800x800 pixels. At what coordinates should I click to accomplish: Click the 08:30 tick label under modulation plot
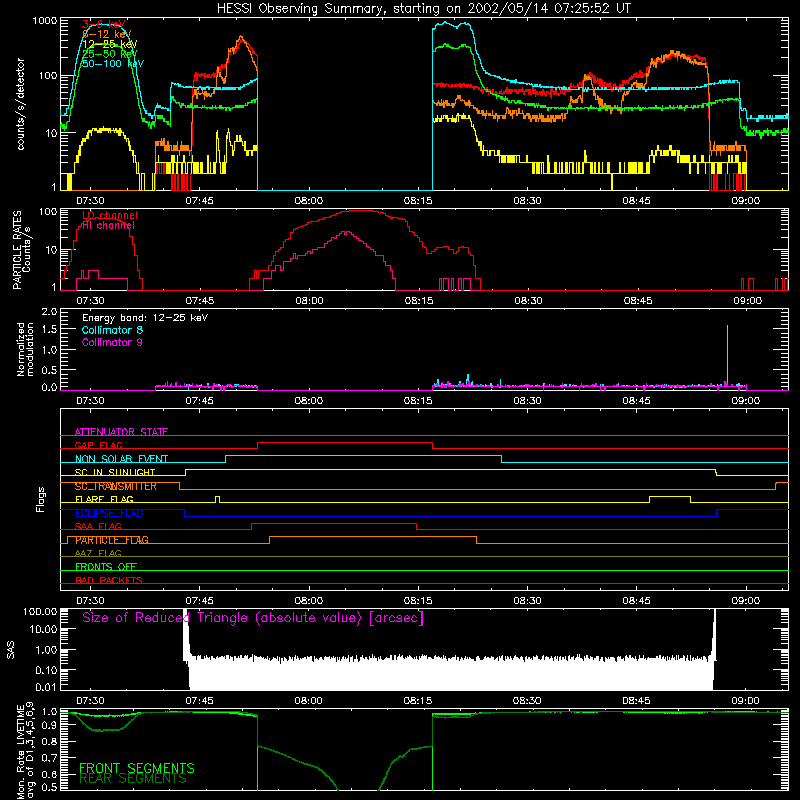528,401
